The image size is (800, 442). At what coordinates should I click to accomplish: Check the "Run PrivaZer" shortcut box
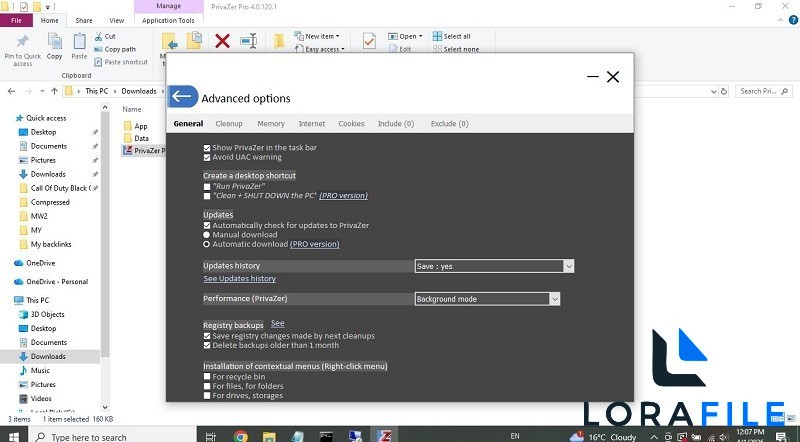point(207,187)
